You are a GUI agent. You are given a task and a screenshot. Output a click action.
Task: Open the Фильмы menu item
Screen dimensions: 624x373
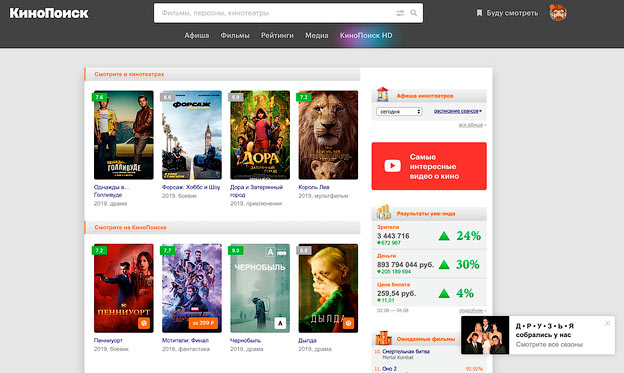[x=235, y=35]
